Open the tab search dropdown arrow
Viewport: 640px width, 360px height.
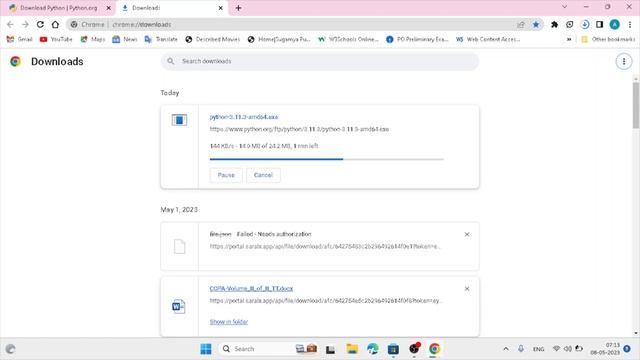pos(564,7)
